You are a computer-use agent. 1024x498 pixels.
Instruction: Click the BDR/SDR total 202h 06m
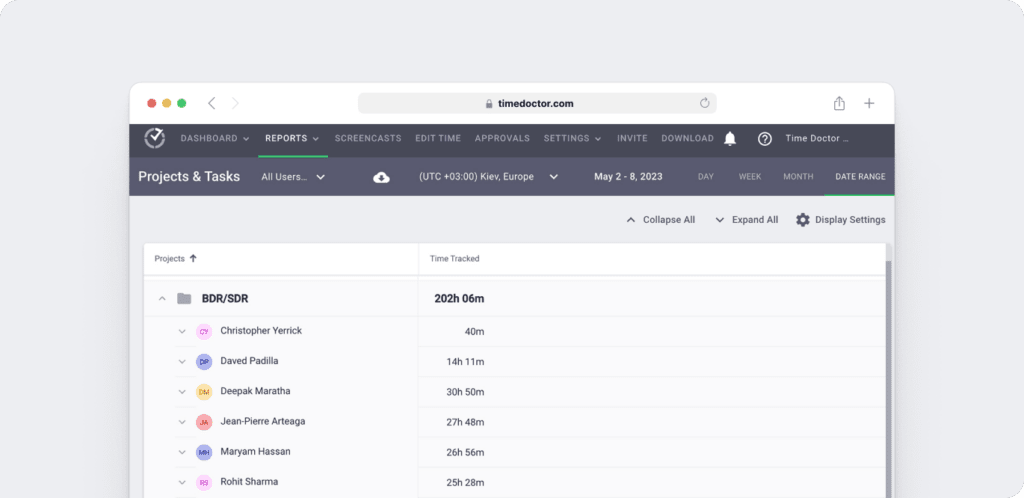pyautogui.click(x=459, y=299)
